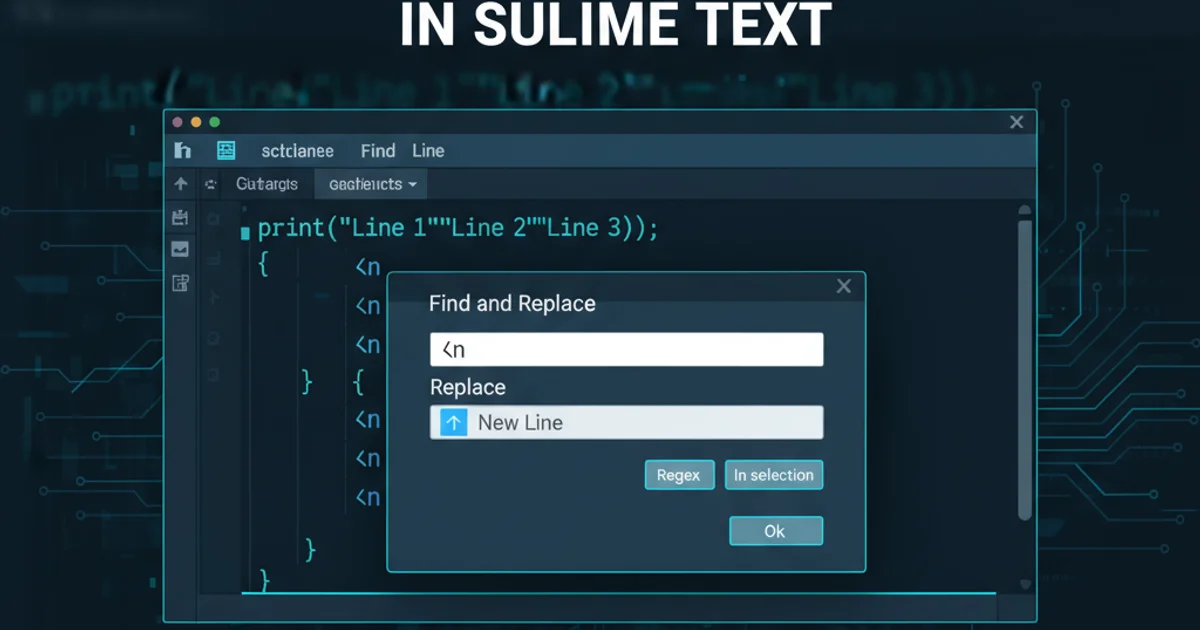This screenshot has height=630, width=1200.
Task: Click the top sidebar icon below the up arrow
Action: (181, 217)
